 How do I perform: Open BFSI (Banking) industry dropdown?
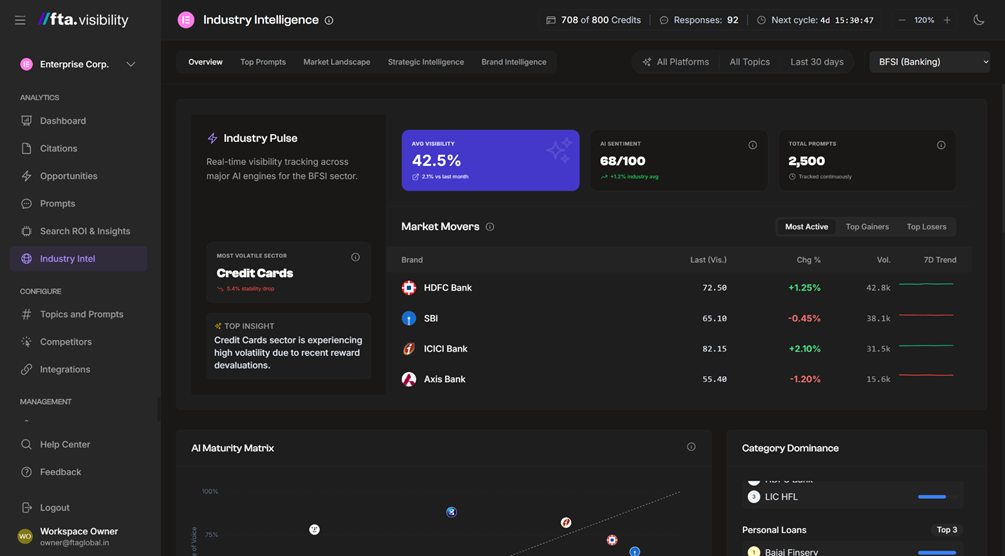click(x=929, y=62)
